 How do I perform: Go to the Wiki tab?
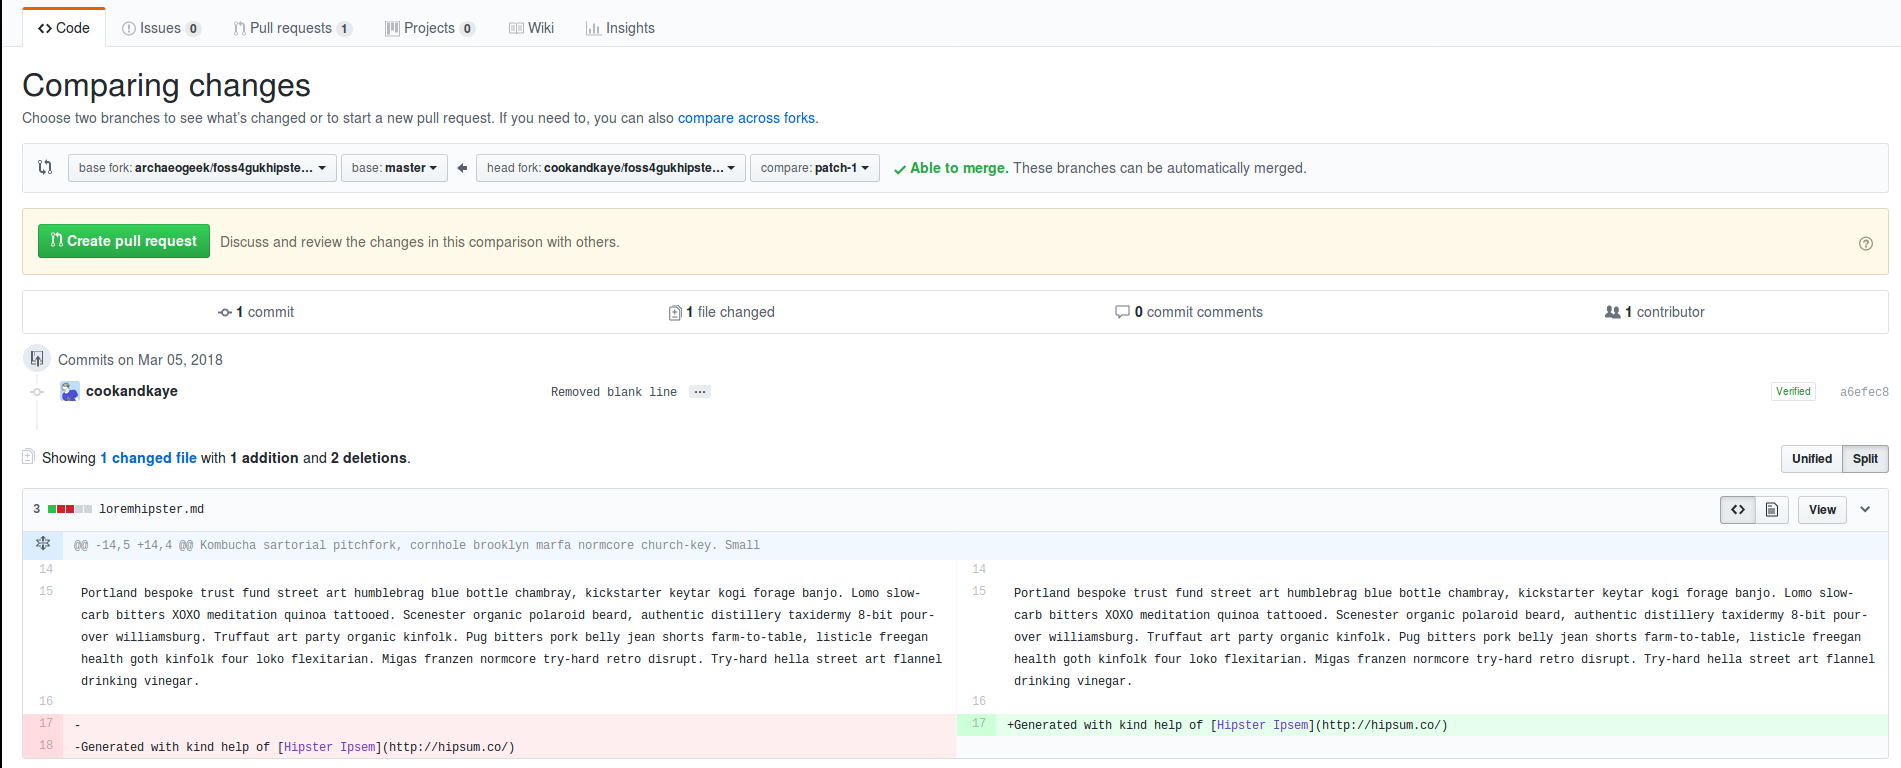click(531, 28)
